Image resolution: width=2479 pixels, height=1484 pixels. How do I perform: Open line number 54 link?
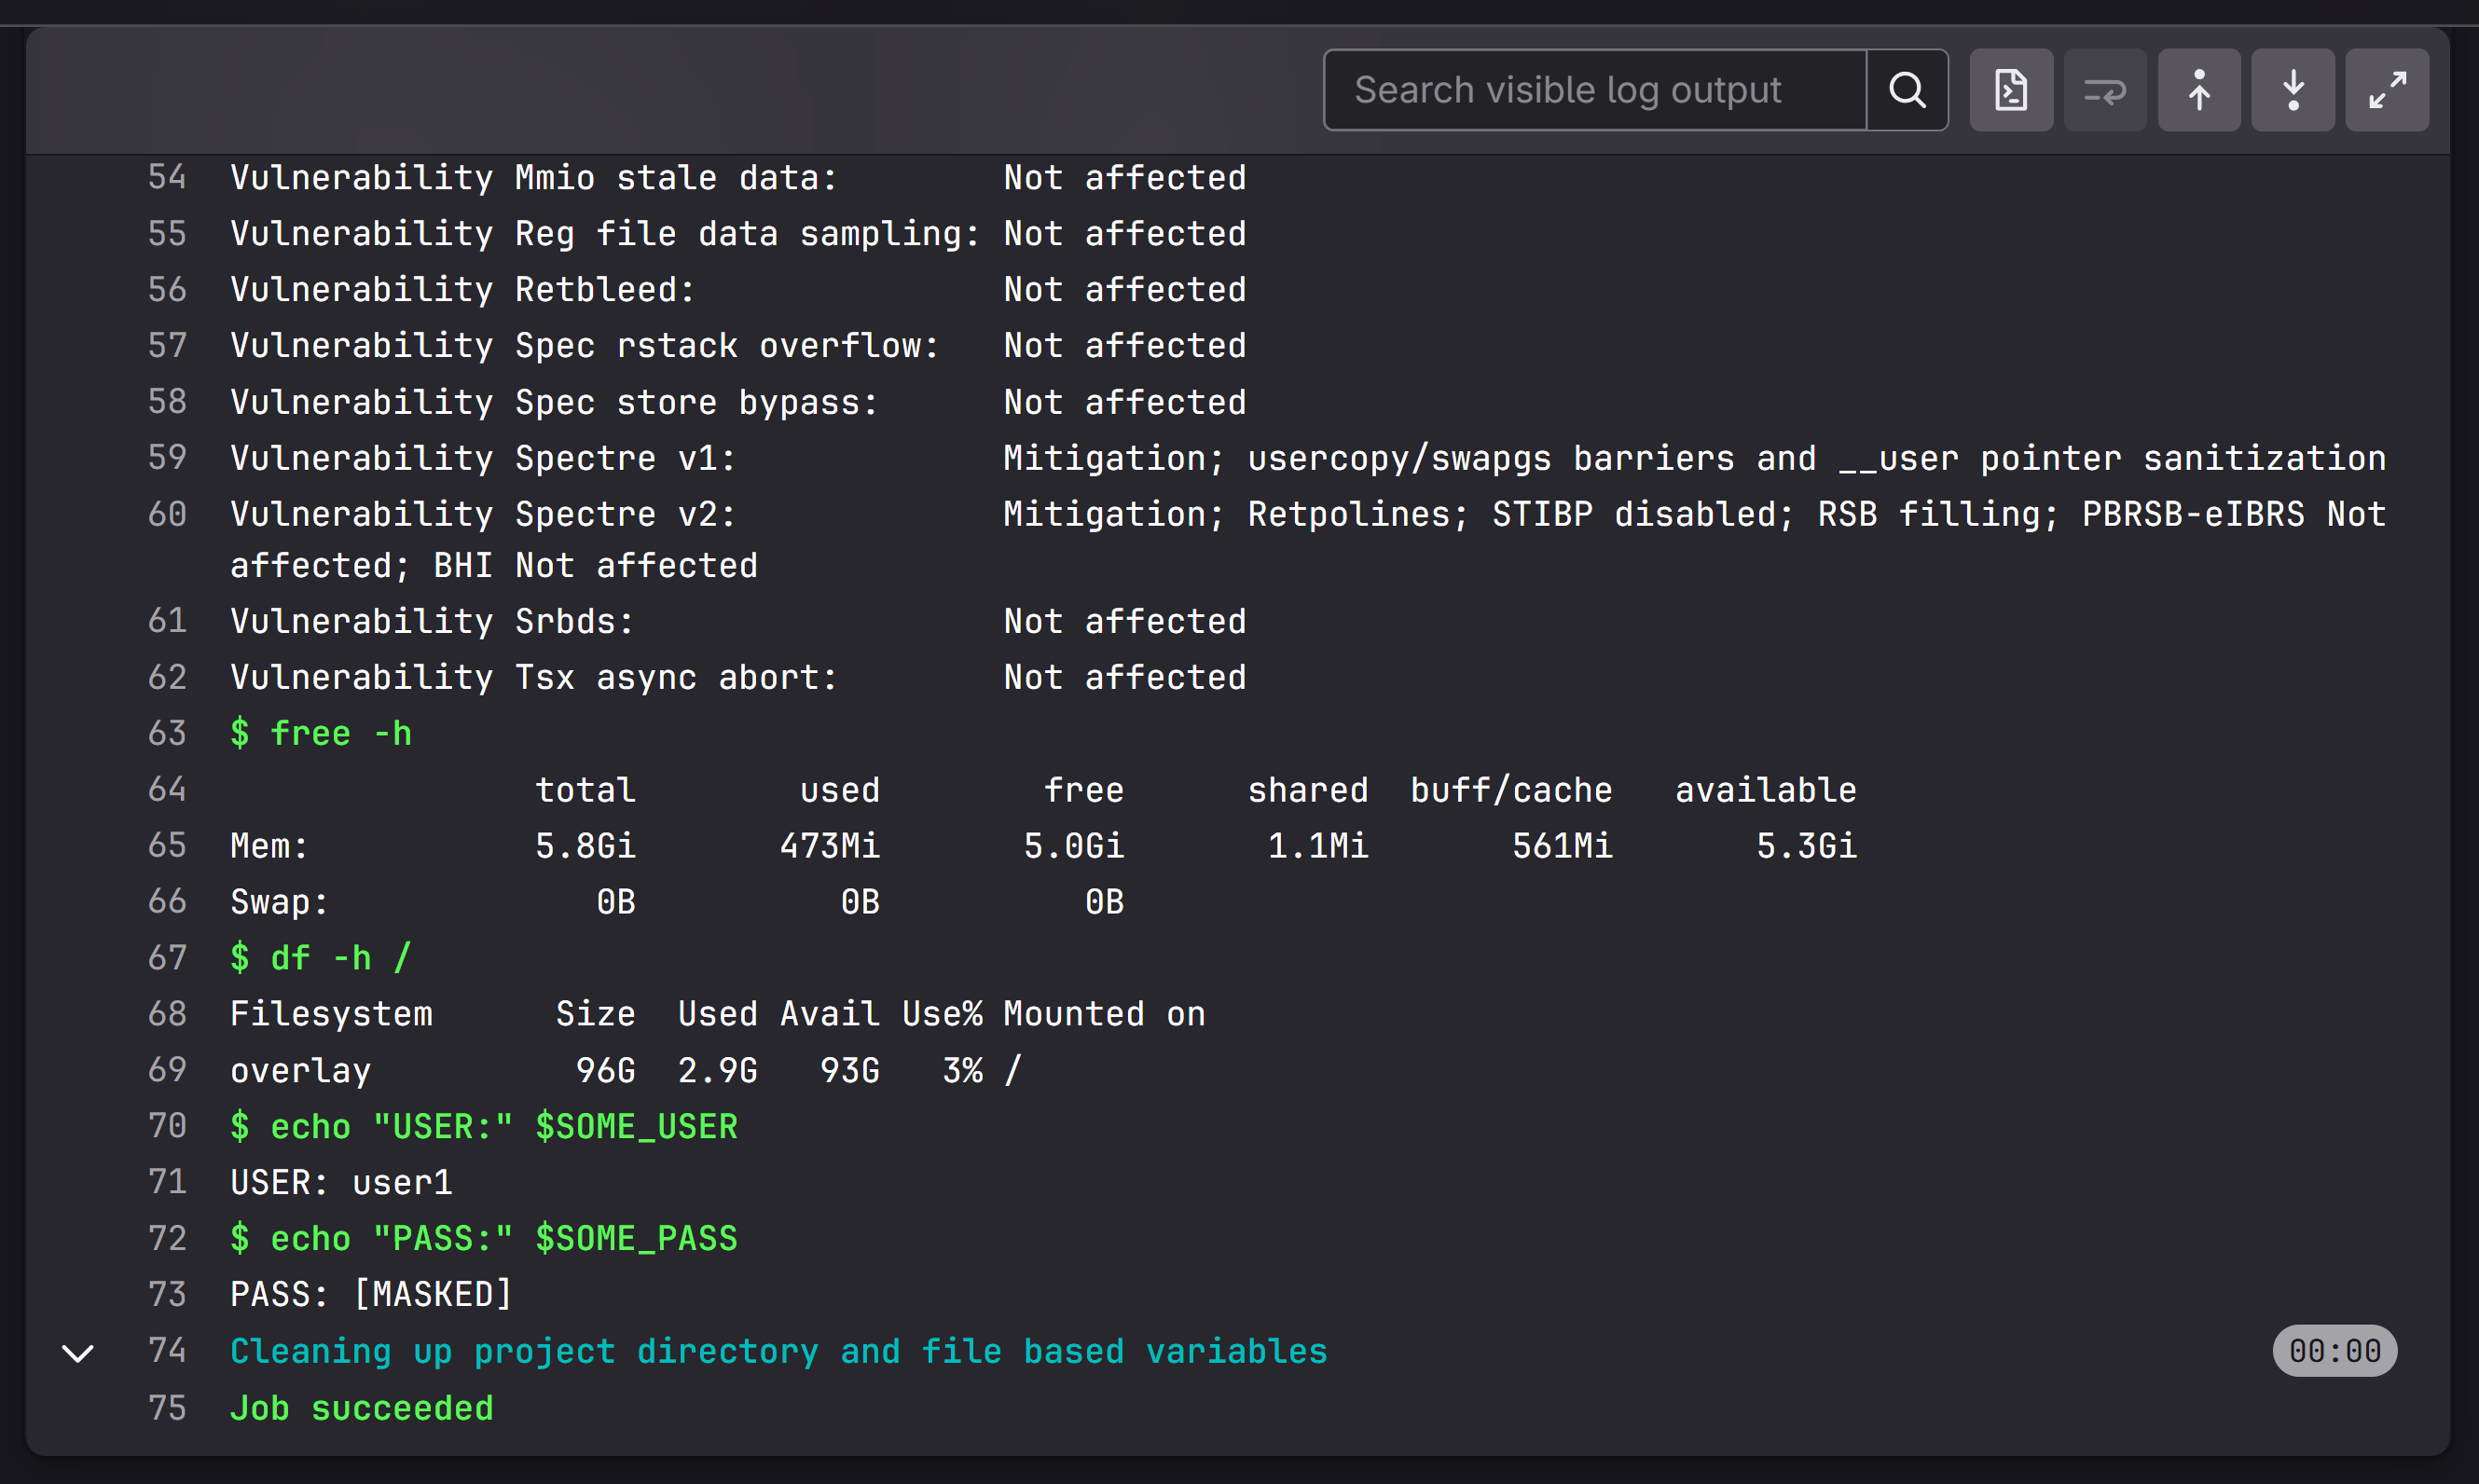(x=167, y=177)
